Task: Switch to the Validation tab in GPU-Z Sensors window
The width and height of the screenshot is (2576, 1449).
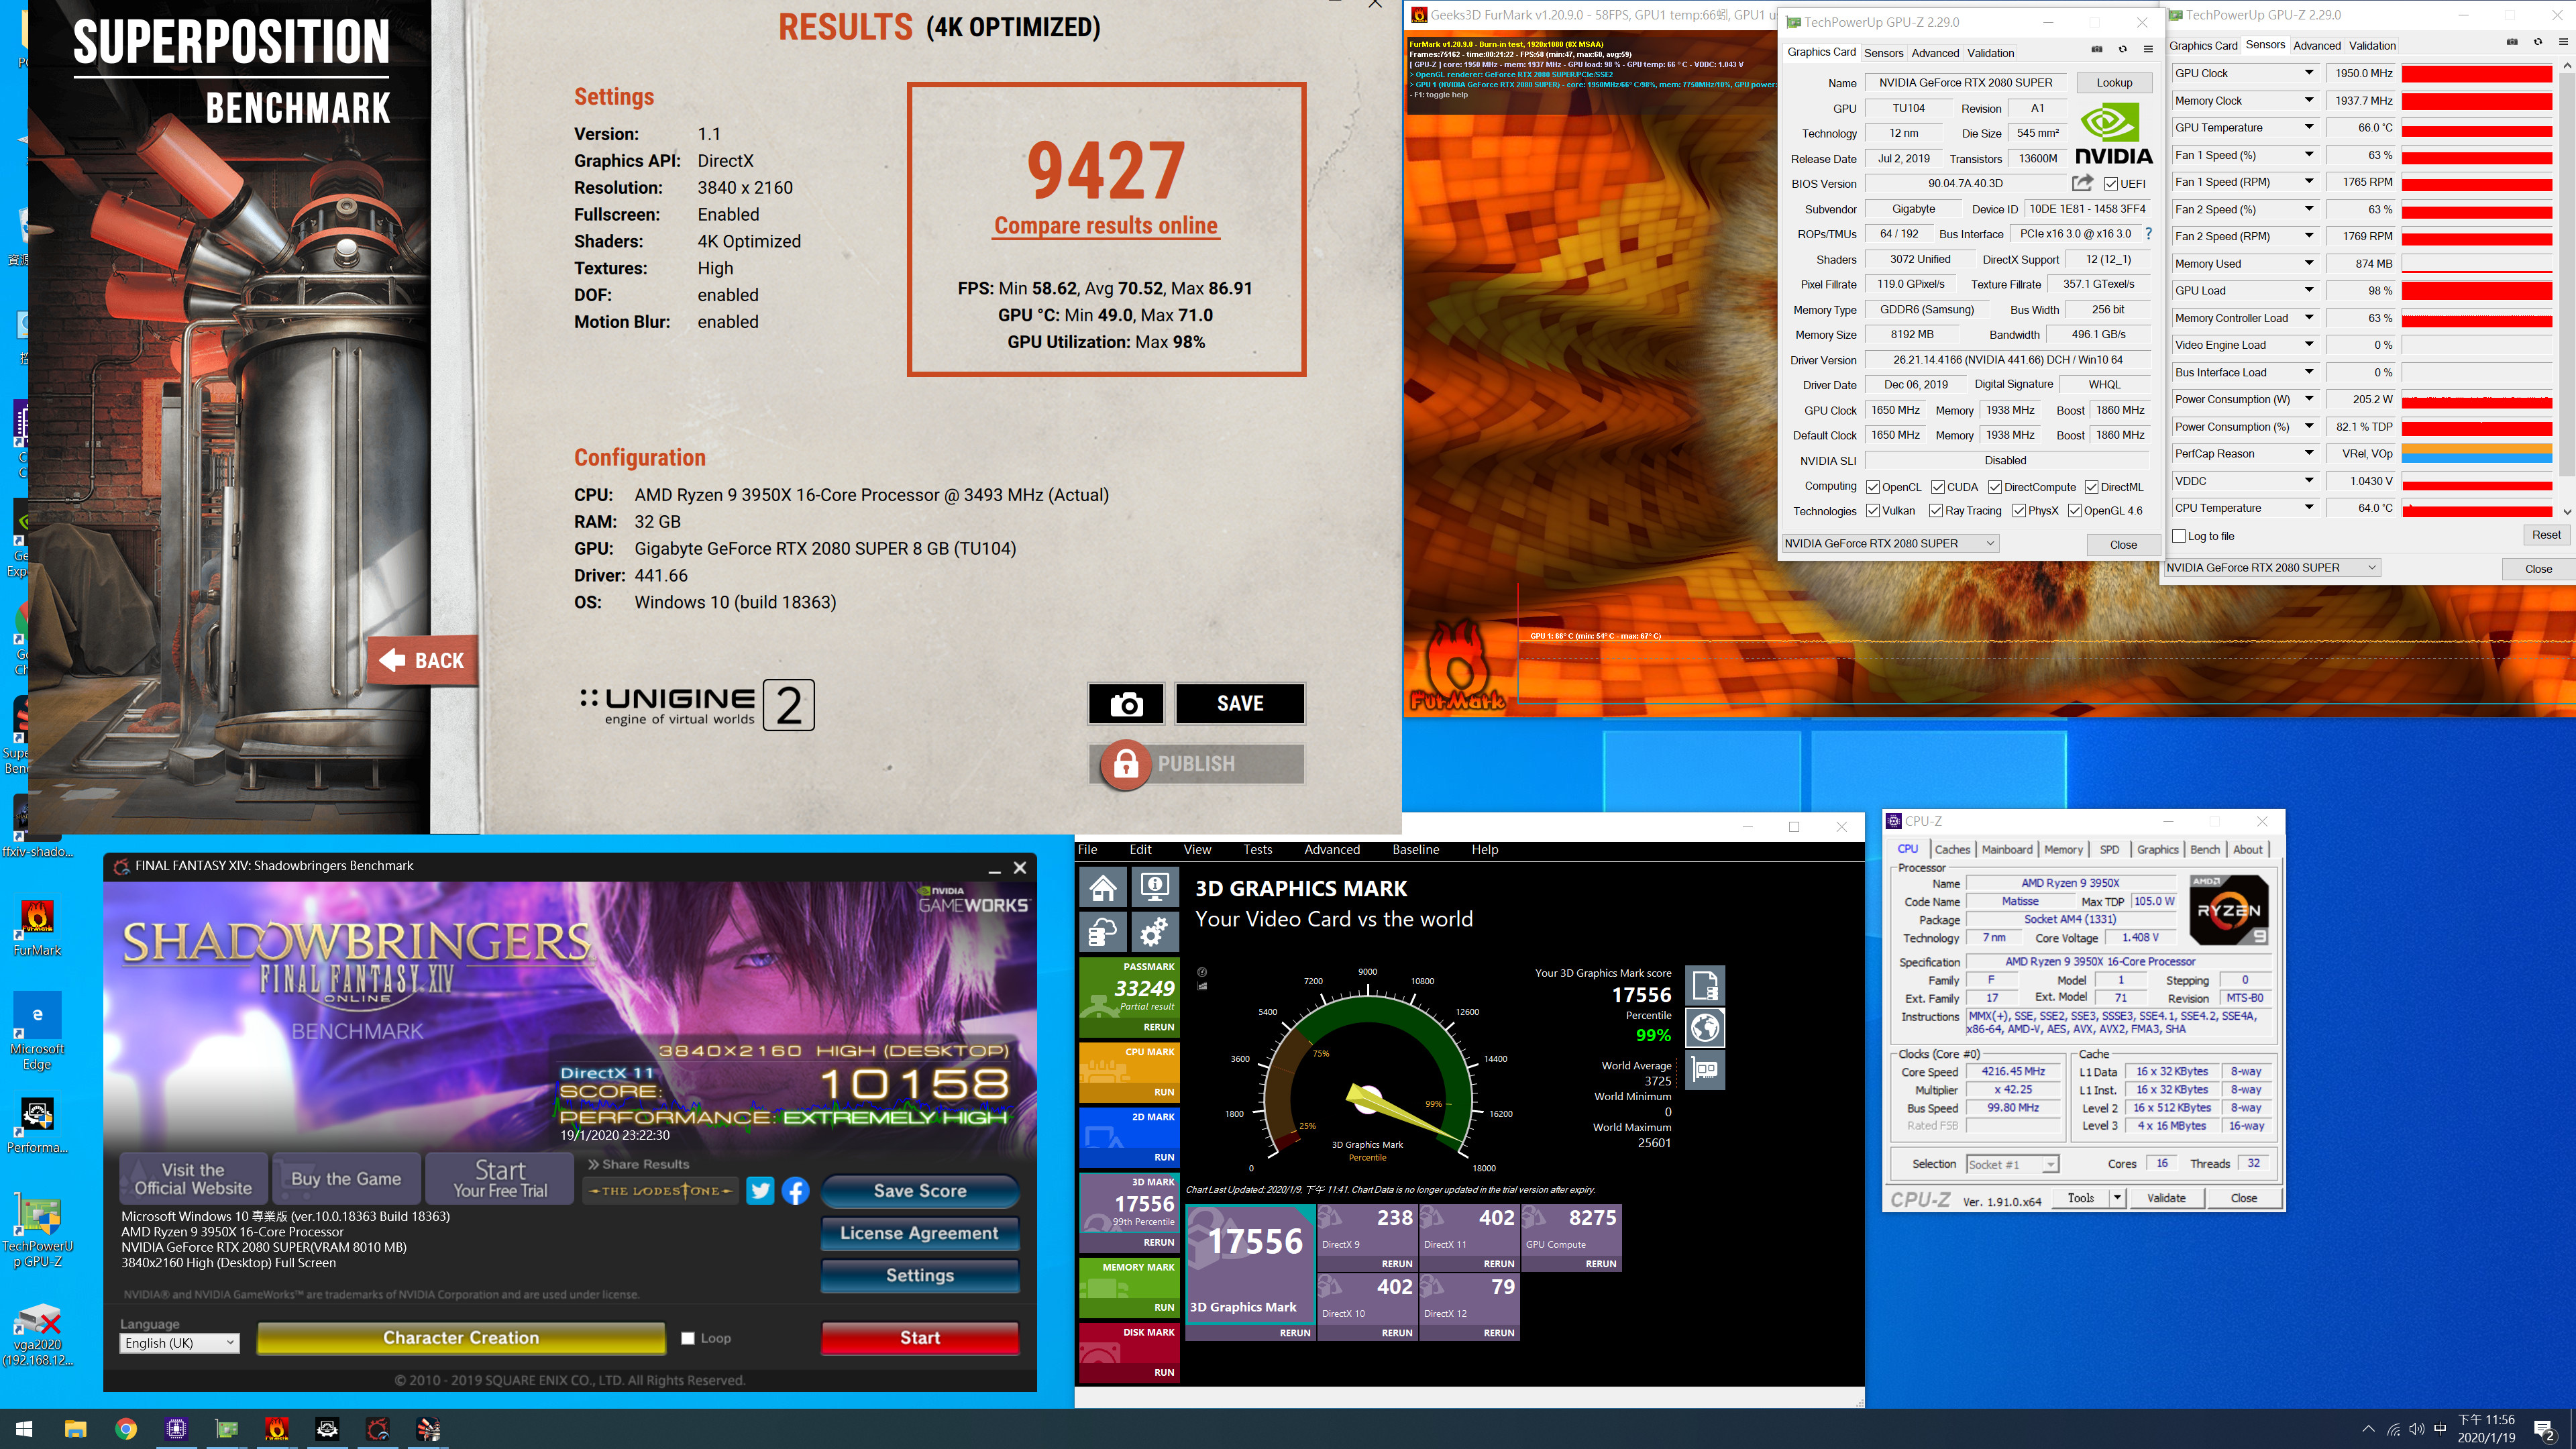Action: coord(2372,45)
